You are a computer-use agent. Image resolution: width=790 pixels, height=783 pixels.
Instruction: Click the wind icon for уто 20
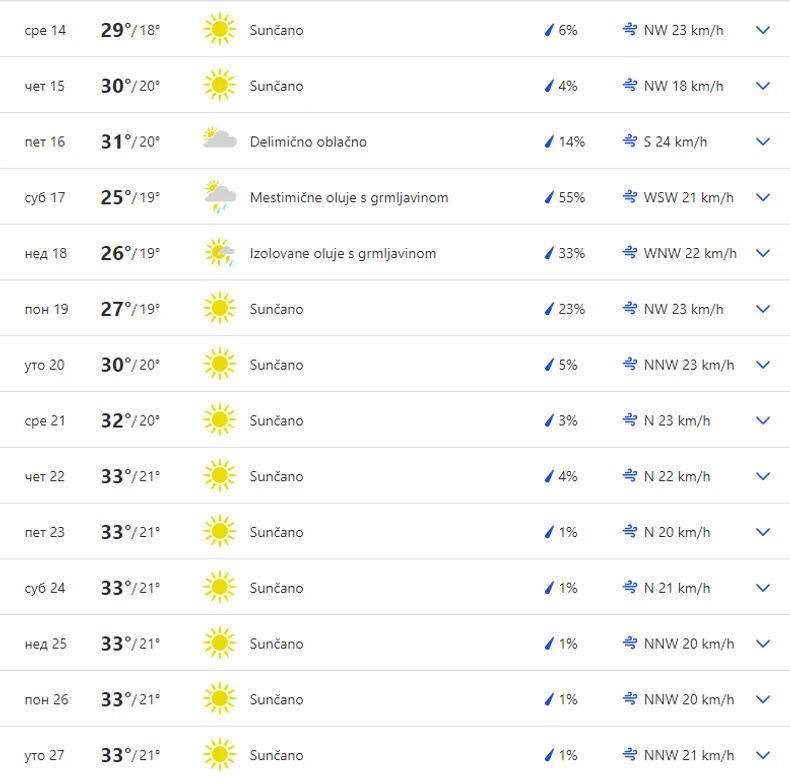[629, 365]
